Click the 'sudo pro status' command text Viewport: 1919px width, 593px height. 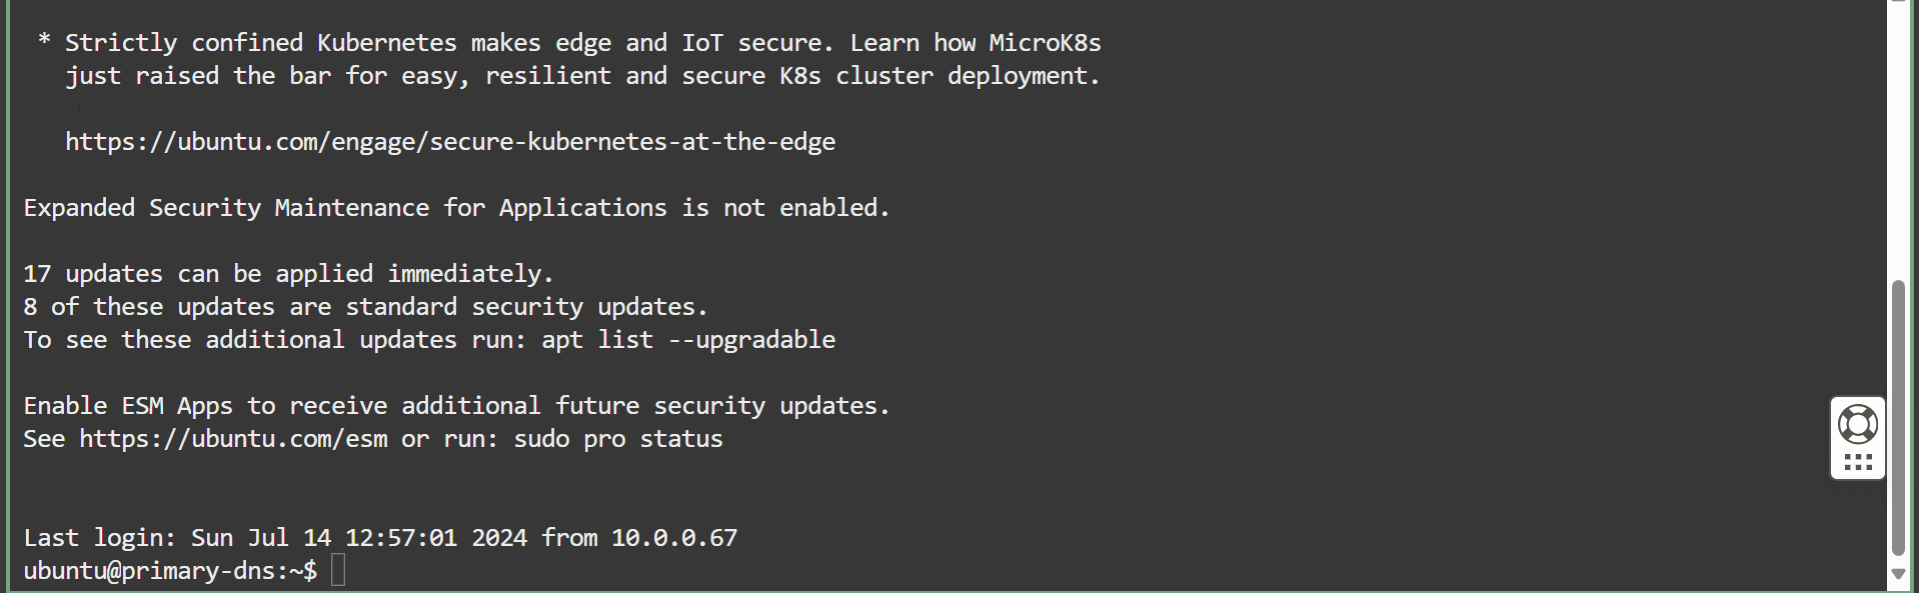618,439
